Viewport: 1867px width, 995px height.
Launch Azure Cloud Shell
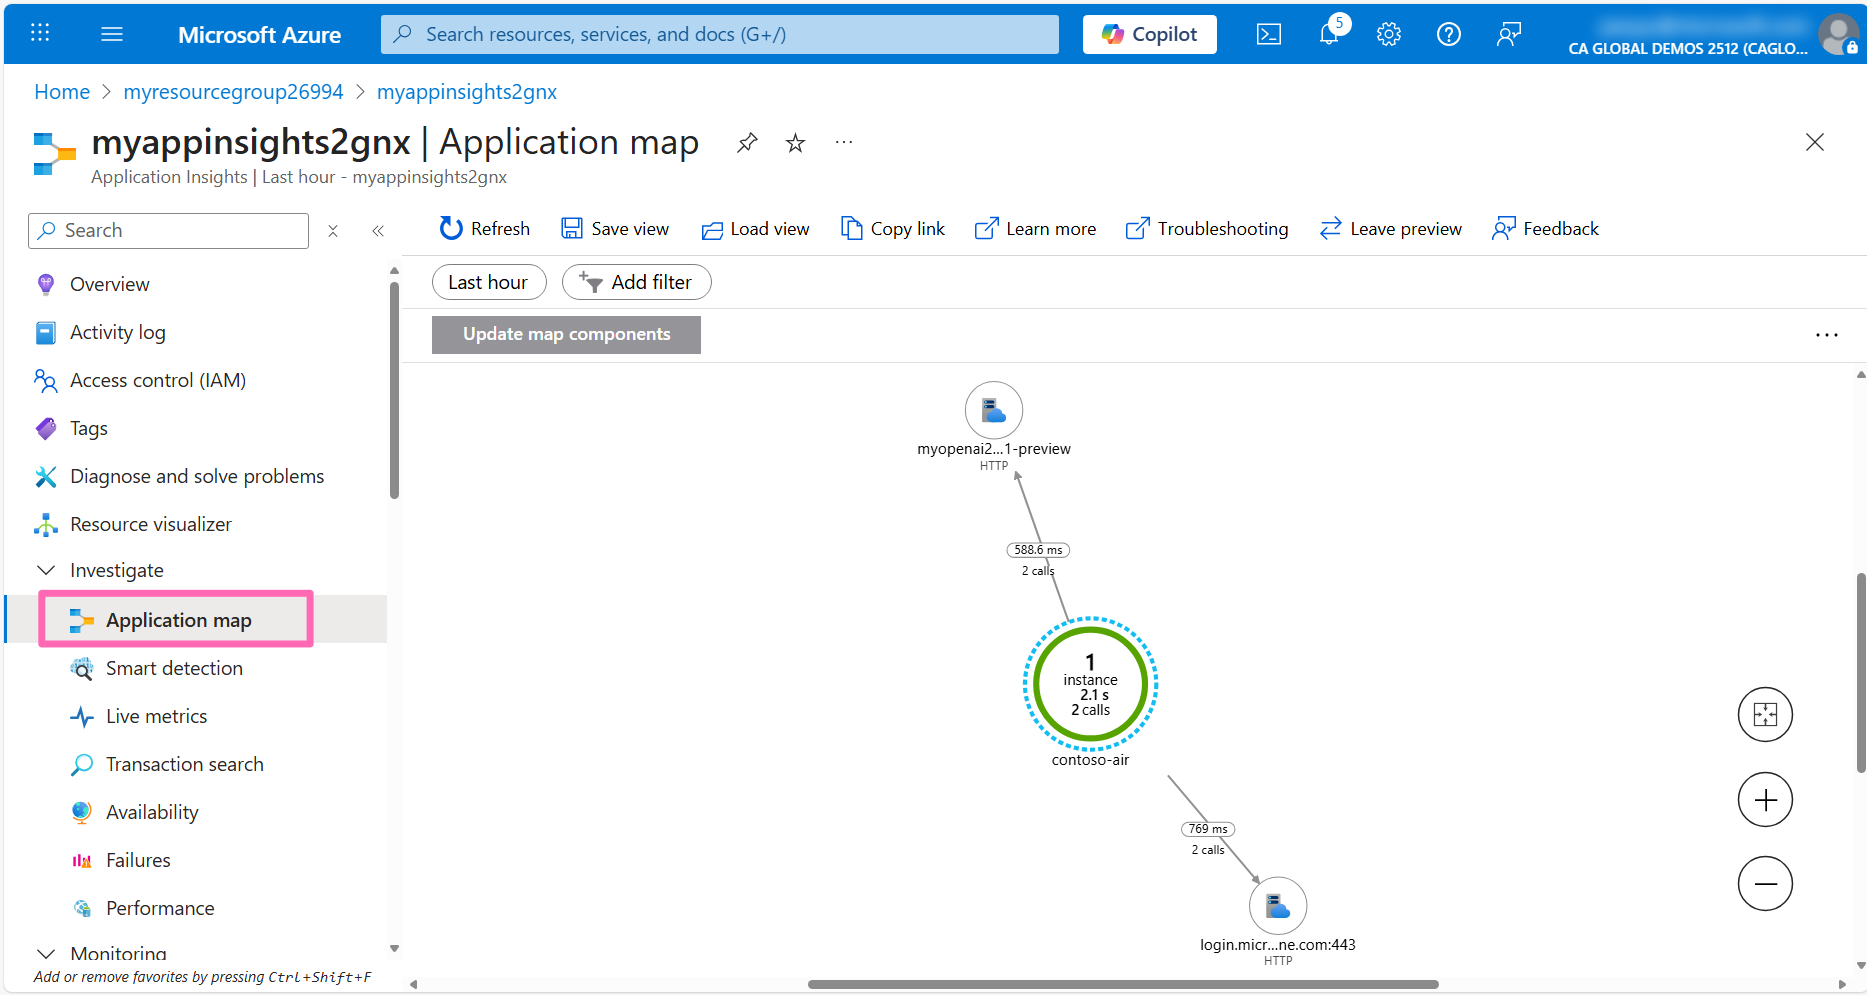(1268, 33)
